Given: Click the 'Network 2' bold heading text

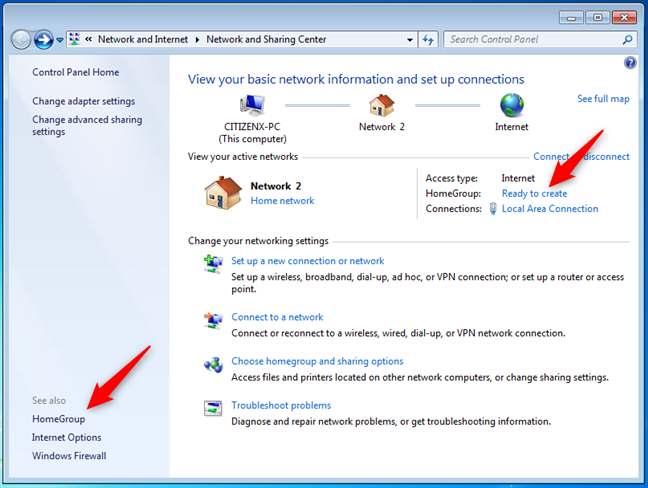Looking at the screenshot, I should [x=276, y=186].
